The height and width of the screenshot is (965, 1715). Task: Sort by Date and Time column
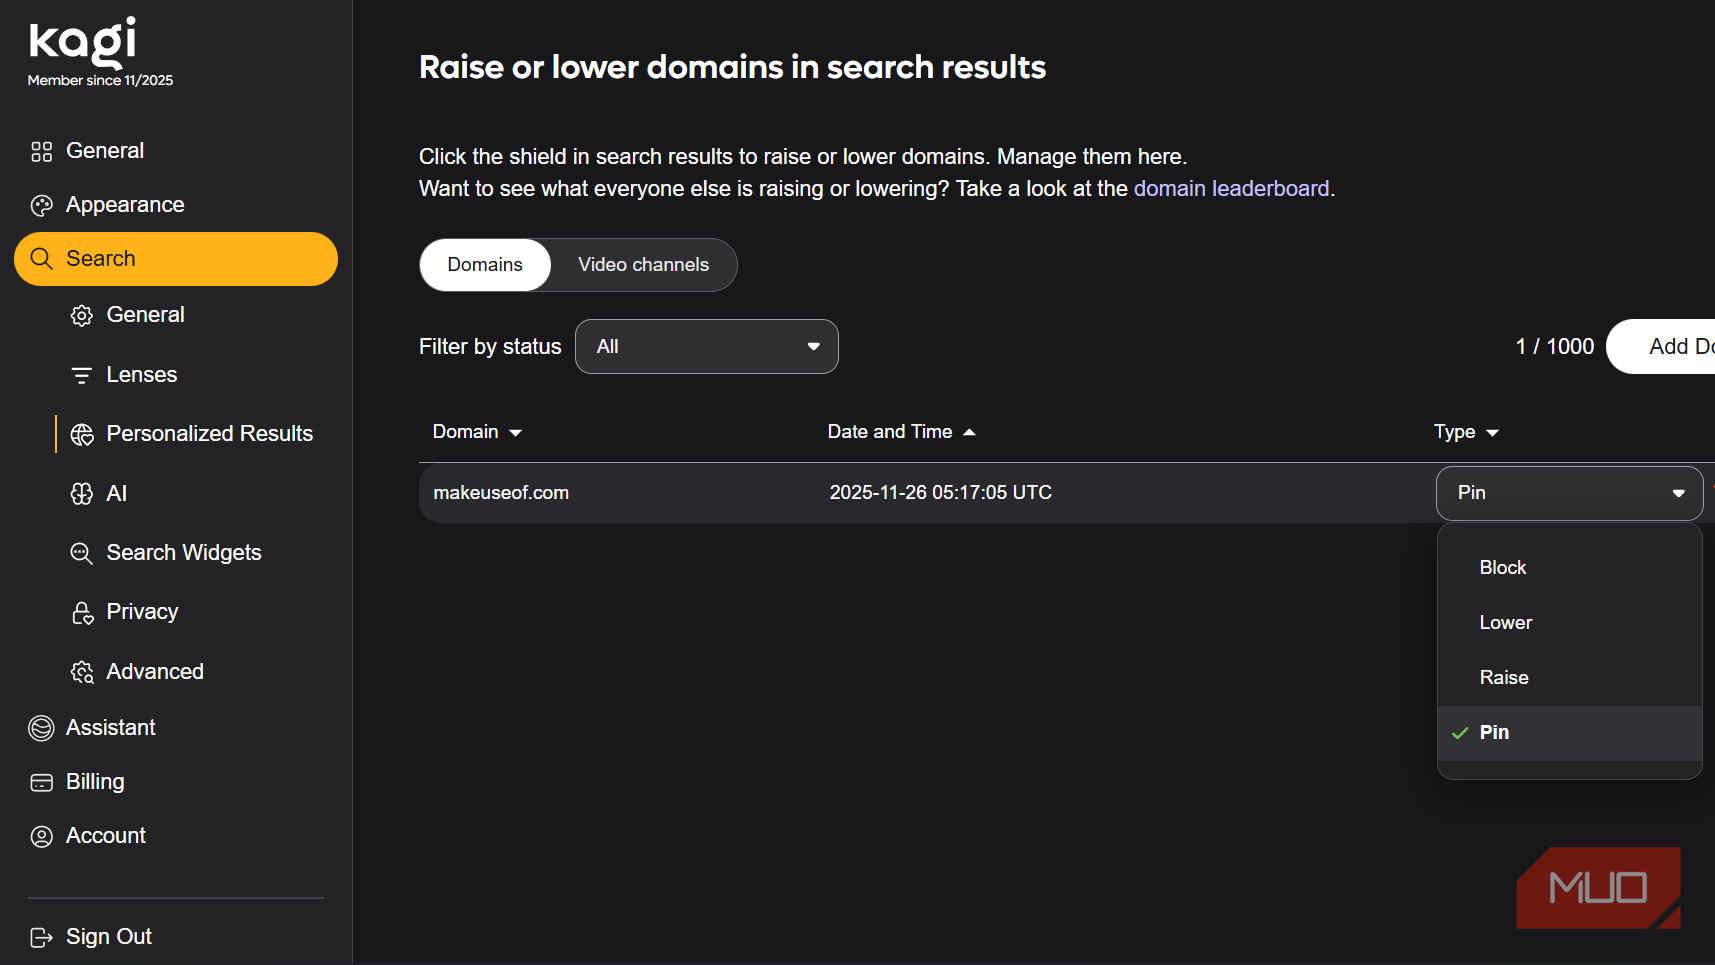coord(901,432)
